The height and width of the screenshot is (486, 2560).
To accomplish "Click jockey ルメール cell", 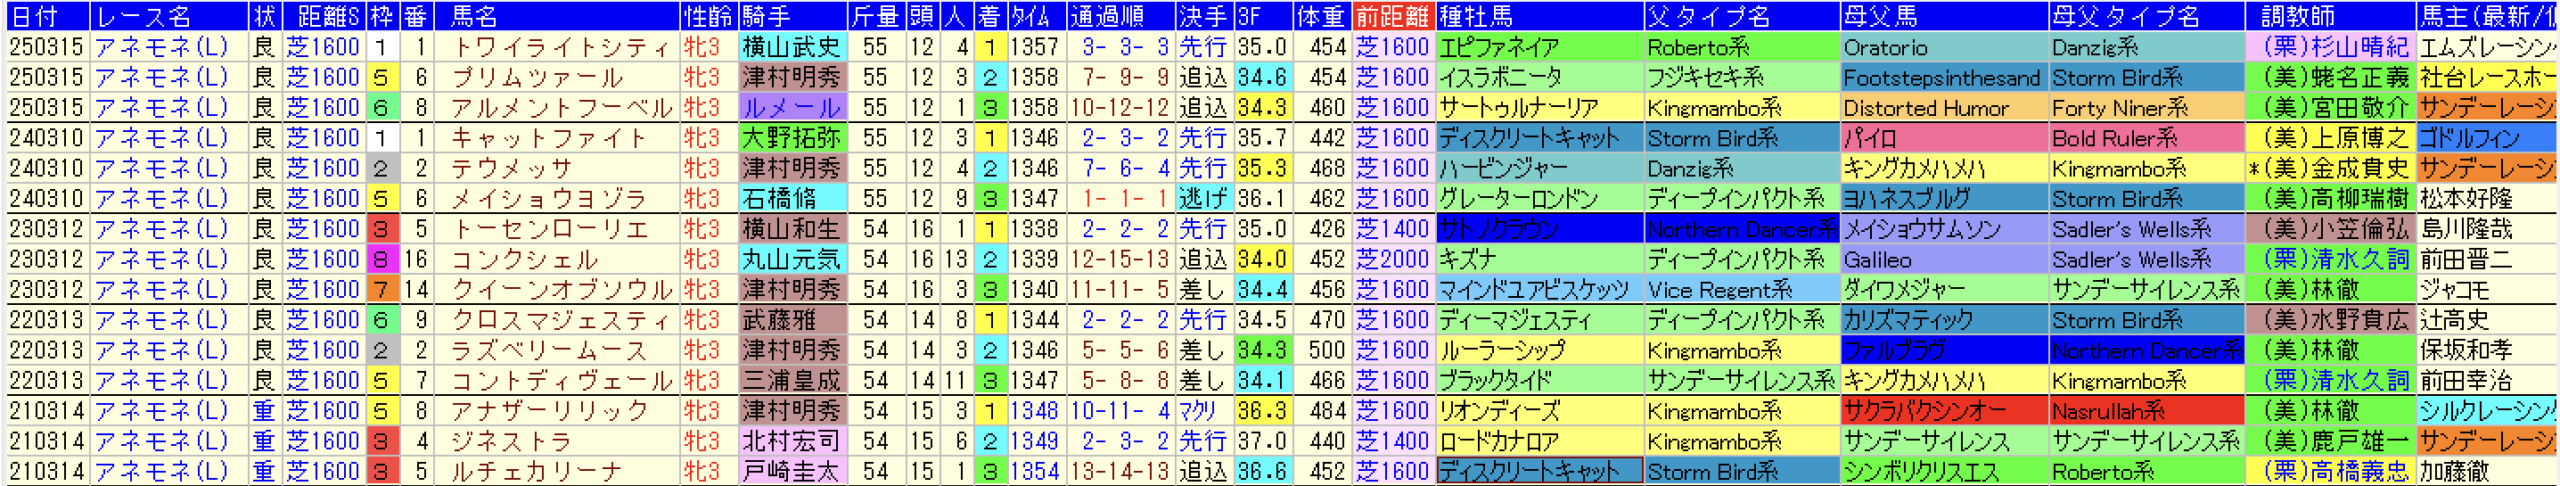I will pyautogui.click(x=791, y=108).
